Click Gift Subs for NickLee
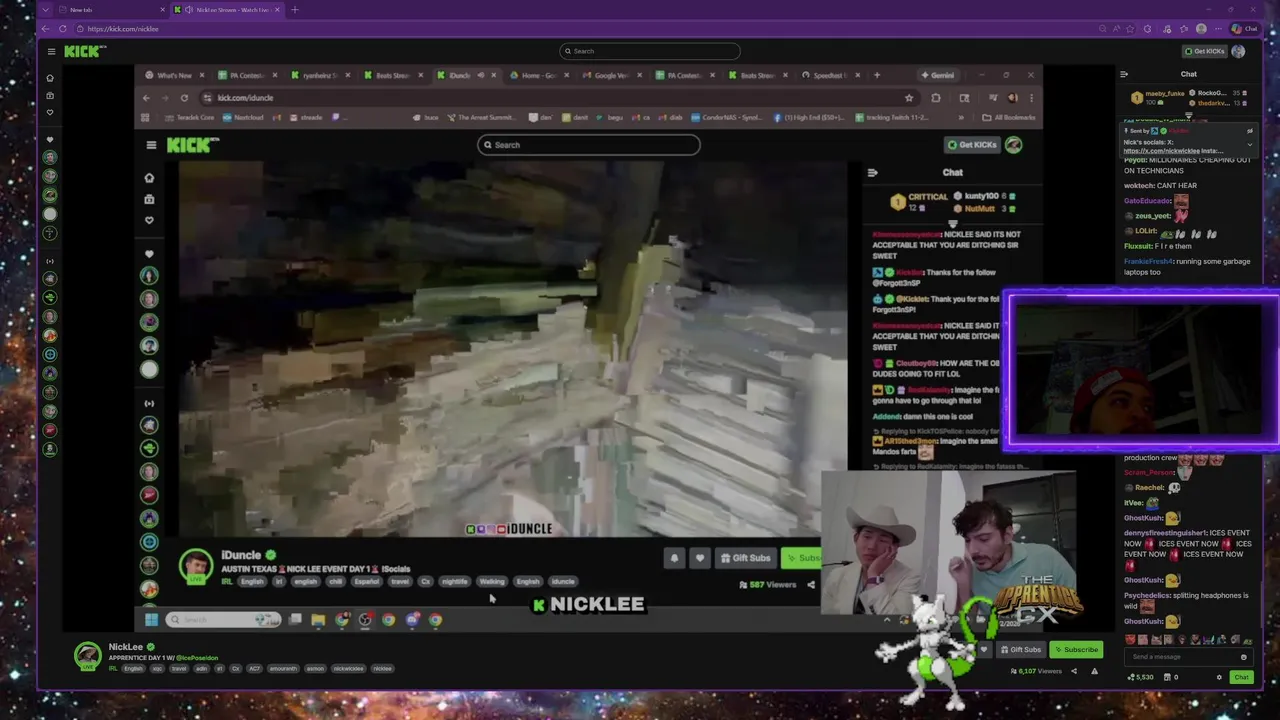The width and height of the screenshot is (1280, 720). [1020, 650]
